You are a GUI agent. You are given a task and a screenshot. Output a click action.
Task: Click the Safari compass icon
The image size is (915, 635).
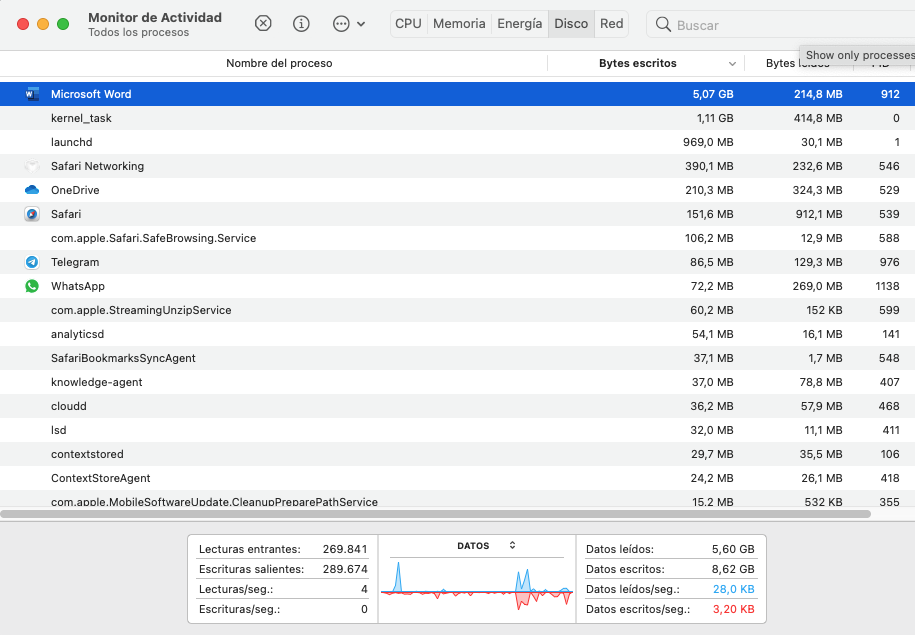(x=32, y=214)
